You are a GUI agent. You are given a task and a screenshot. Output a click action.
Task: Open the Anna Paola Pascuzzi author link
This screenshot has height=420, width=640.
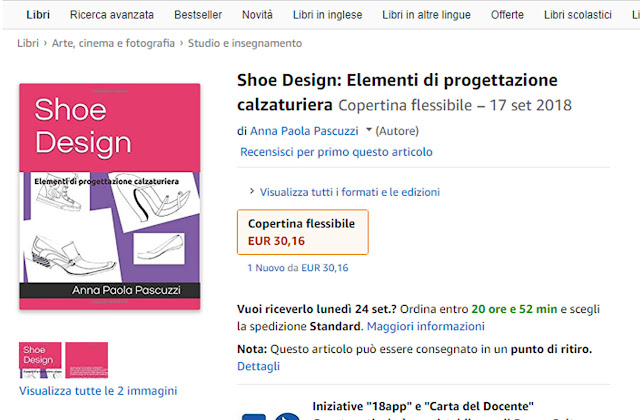pyautogui.click(x=304, y=131)
